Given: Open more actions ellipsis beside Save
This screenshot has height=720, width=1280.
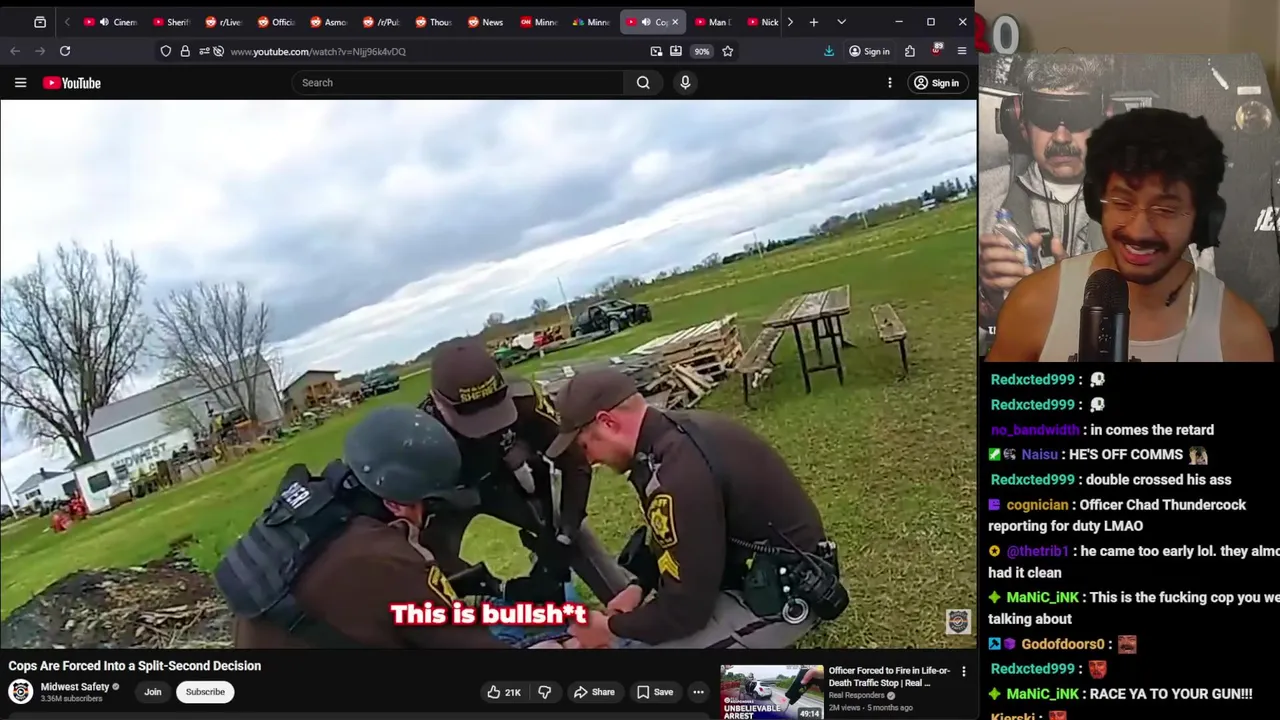Looking at the screenshot, I should coord(698,692).
